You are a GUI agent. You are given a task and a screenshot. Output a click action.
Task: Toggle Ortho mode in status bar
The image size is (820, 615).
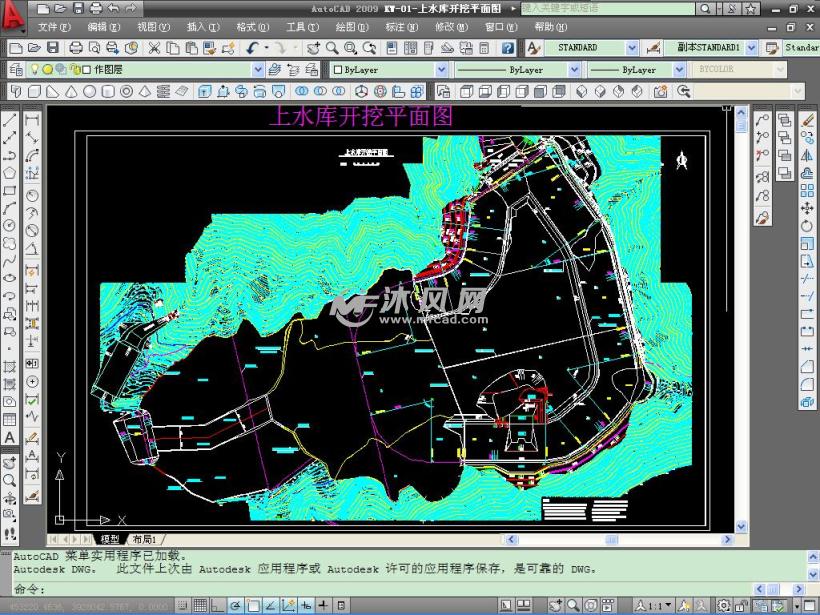point(217,606)
